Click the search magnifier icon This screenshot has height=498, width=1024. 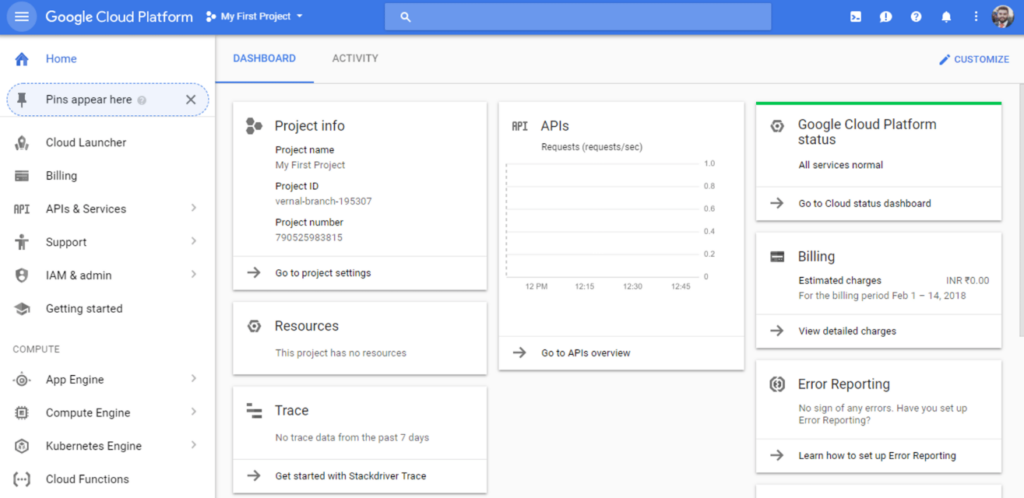406,17
